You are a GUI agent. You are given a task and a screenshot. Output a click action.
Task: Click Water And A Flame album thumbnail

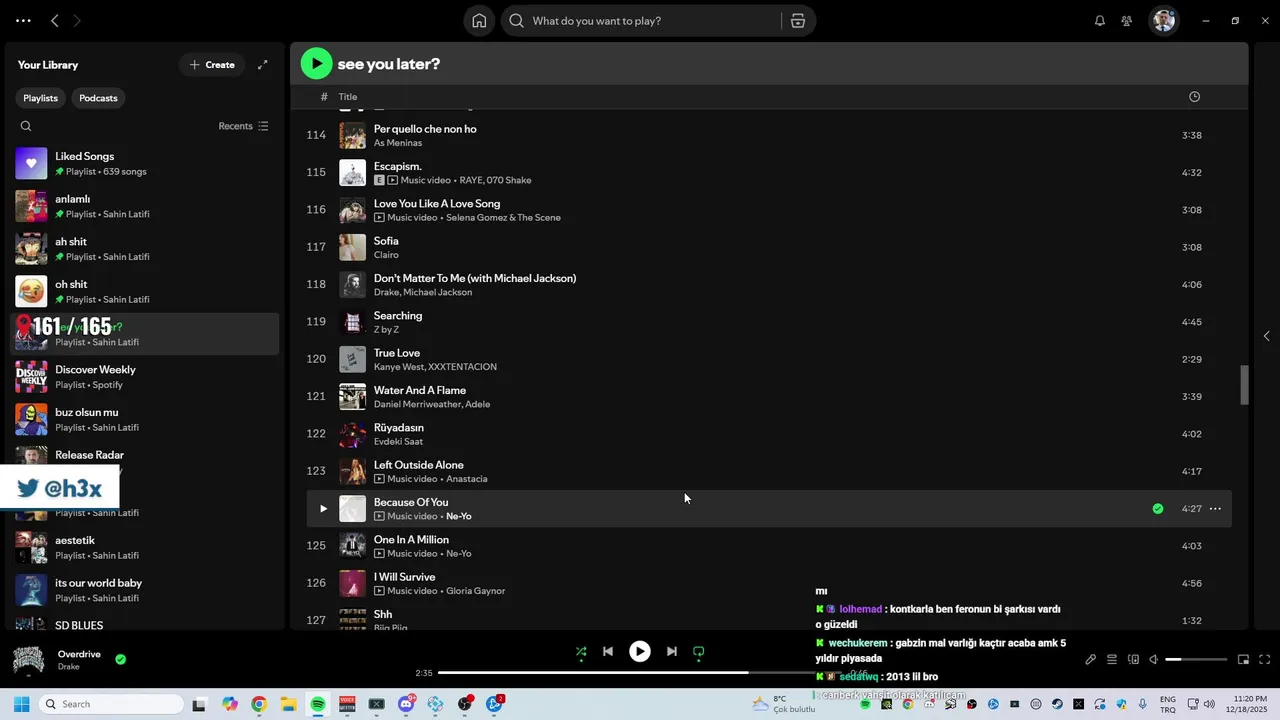coord(352,397)
